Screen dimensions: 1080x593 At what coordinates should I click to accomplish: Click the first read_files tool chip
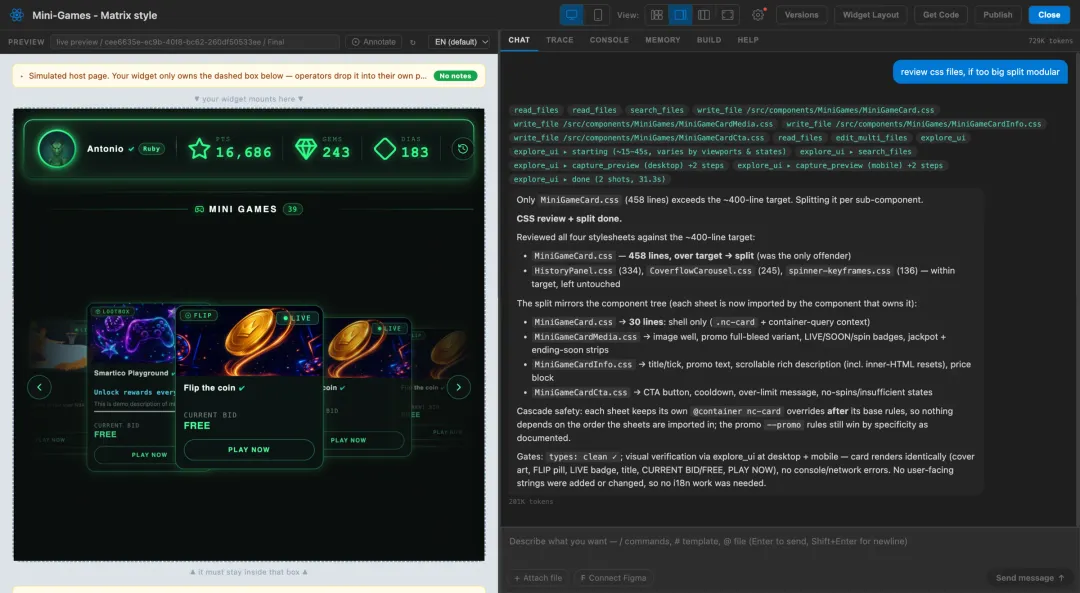(536, 110)
